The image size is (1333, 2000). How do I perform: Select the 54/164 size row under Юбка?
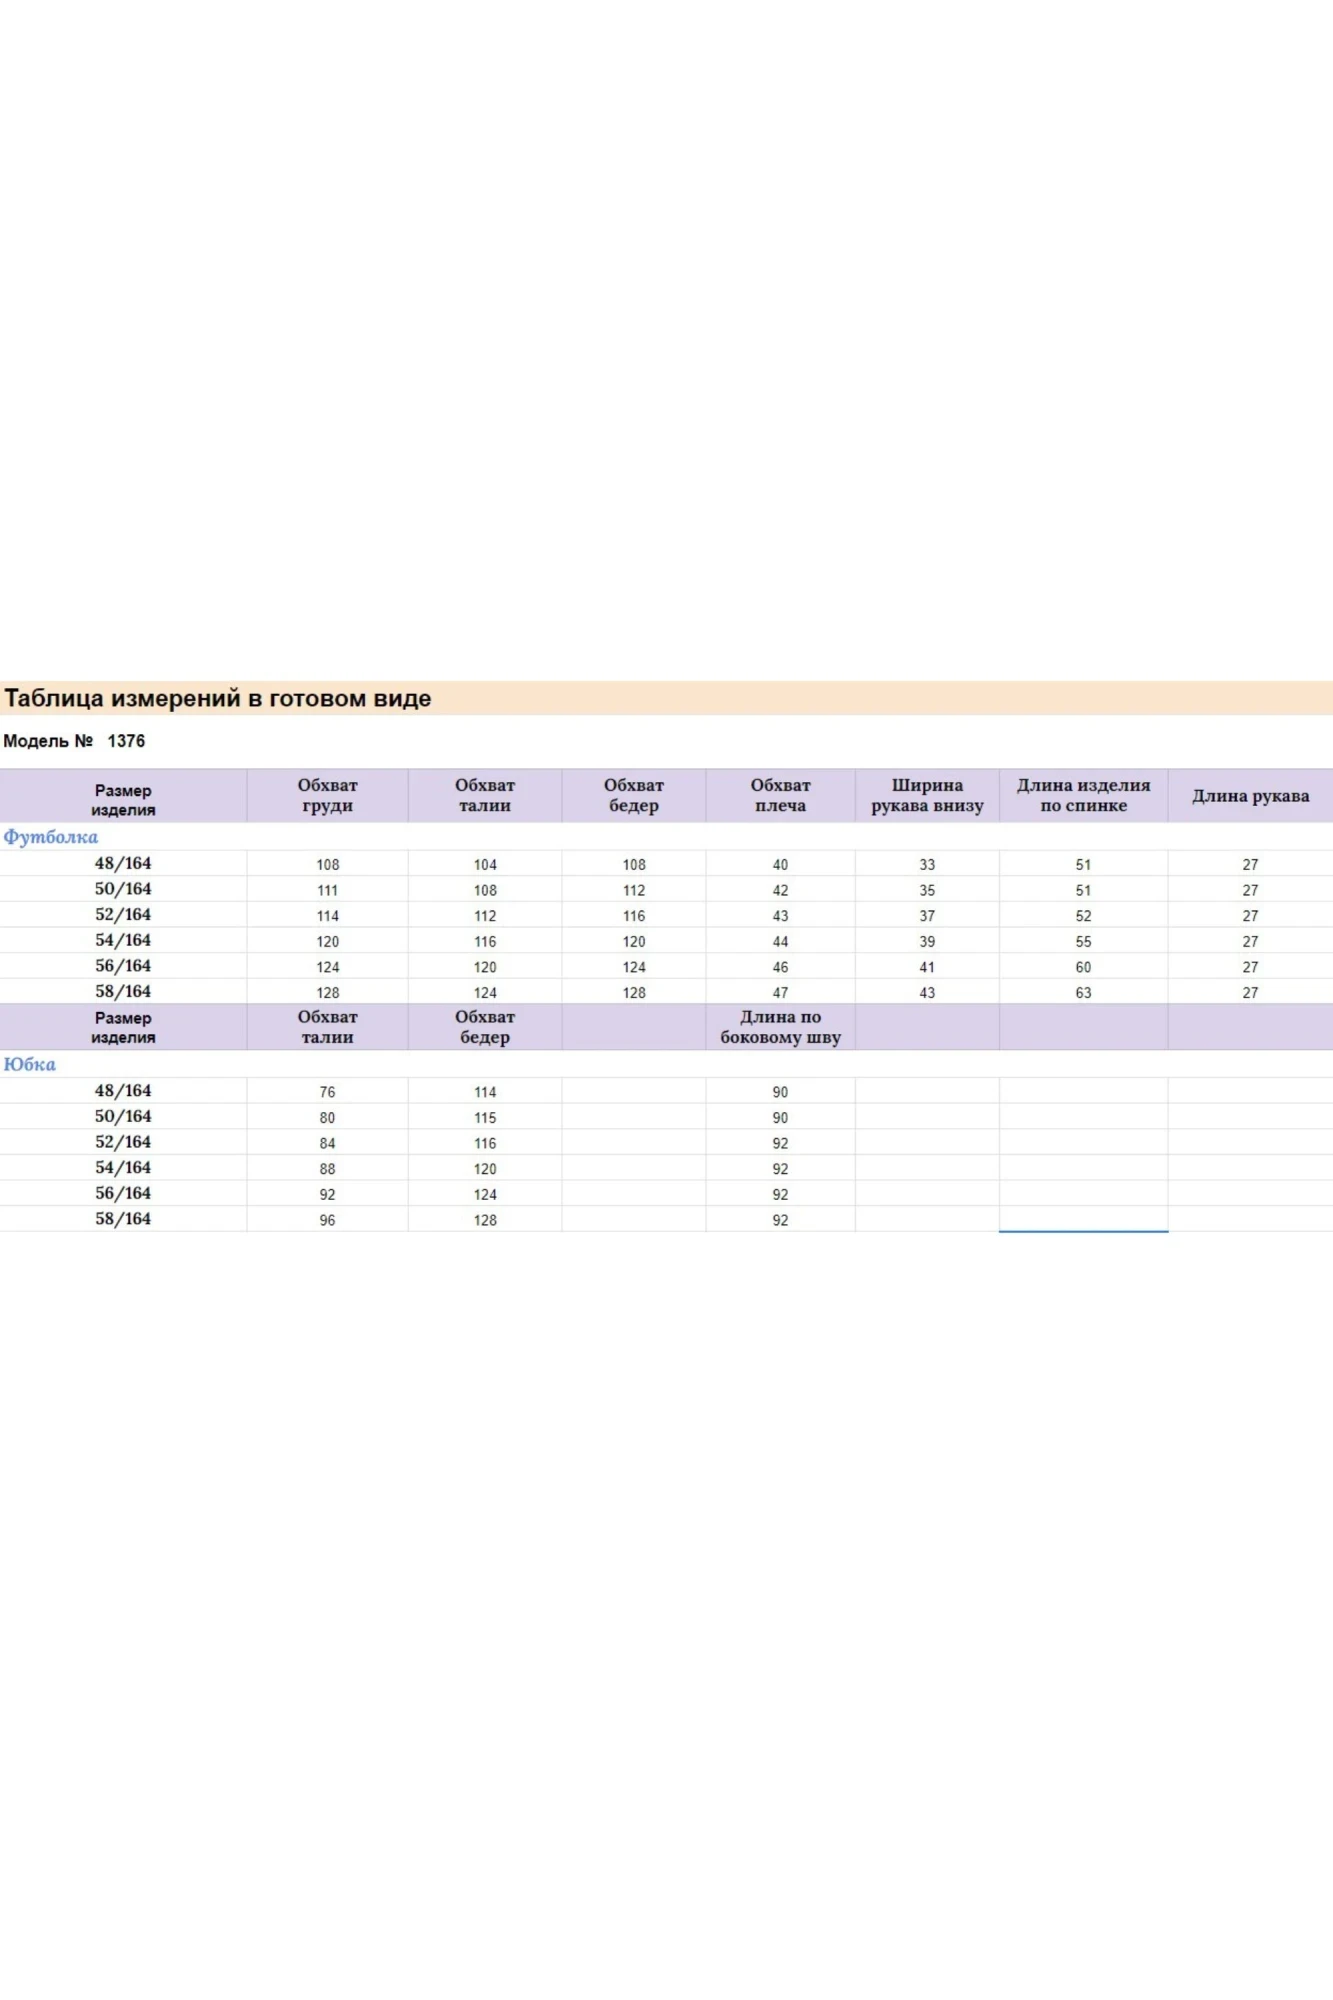666,1168
